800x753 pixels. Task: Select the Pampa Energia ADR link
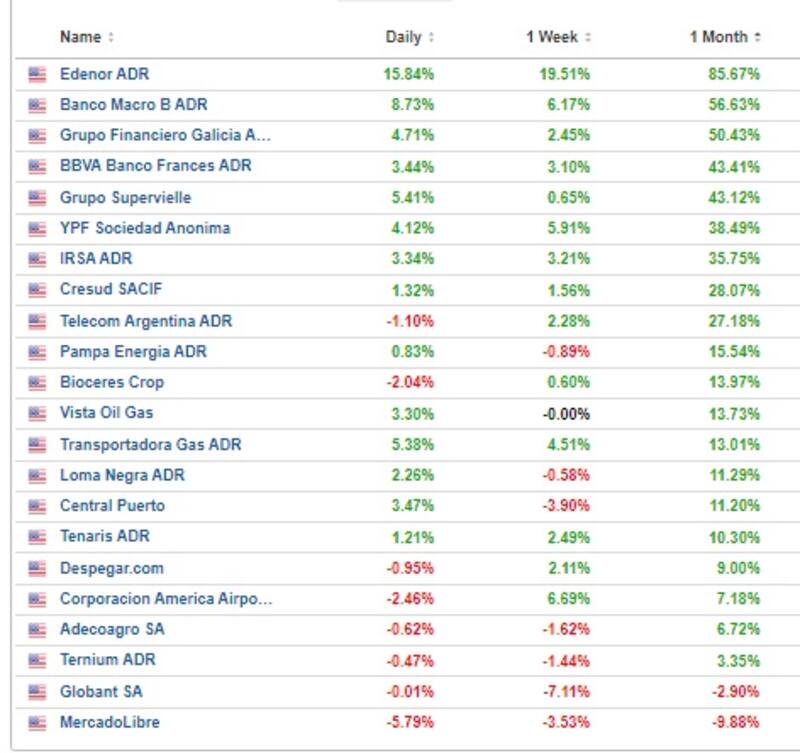pyautogui.click(x=133, y=352)
